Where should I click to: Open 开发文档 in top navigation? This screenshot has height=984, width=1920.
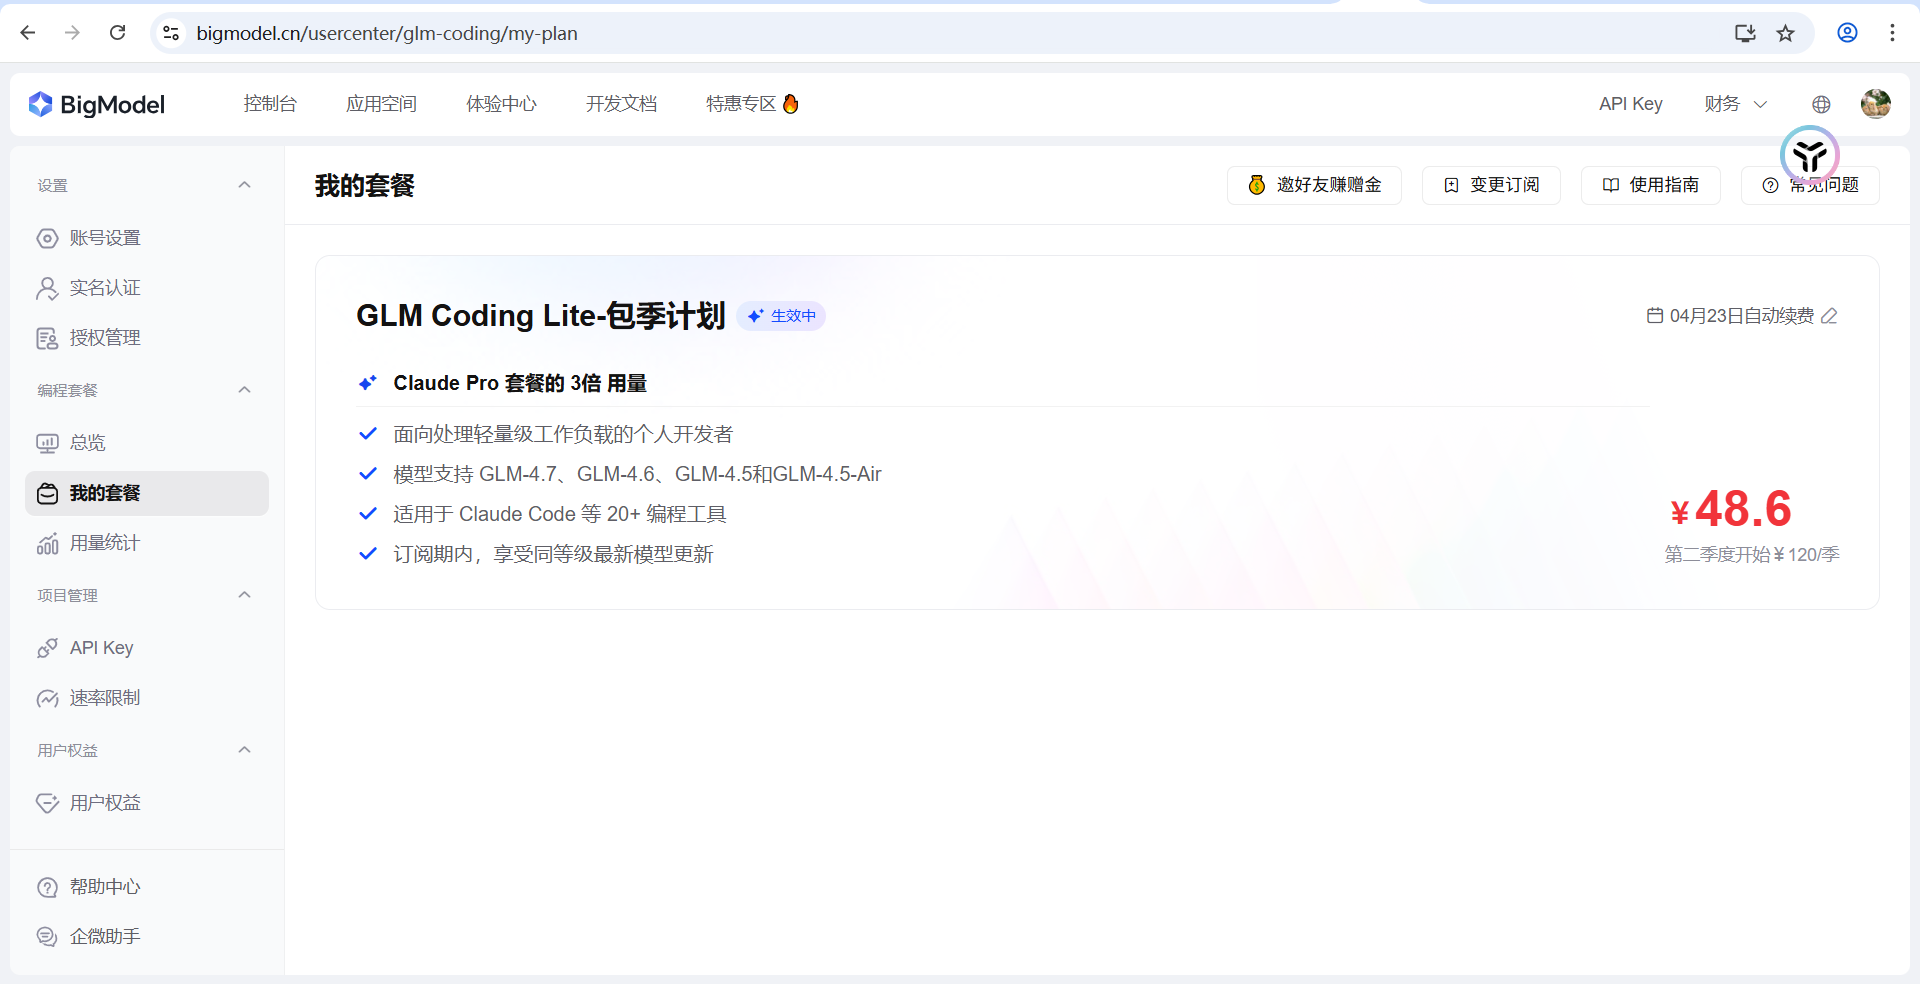coord(621,104)
